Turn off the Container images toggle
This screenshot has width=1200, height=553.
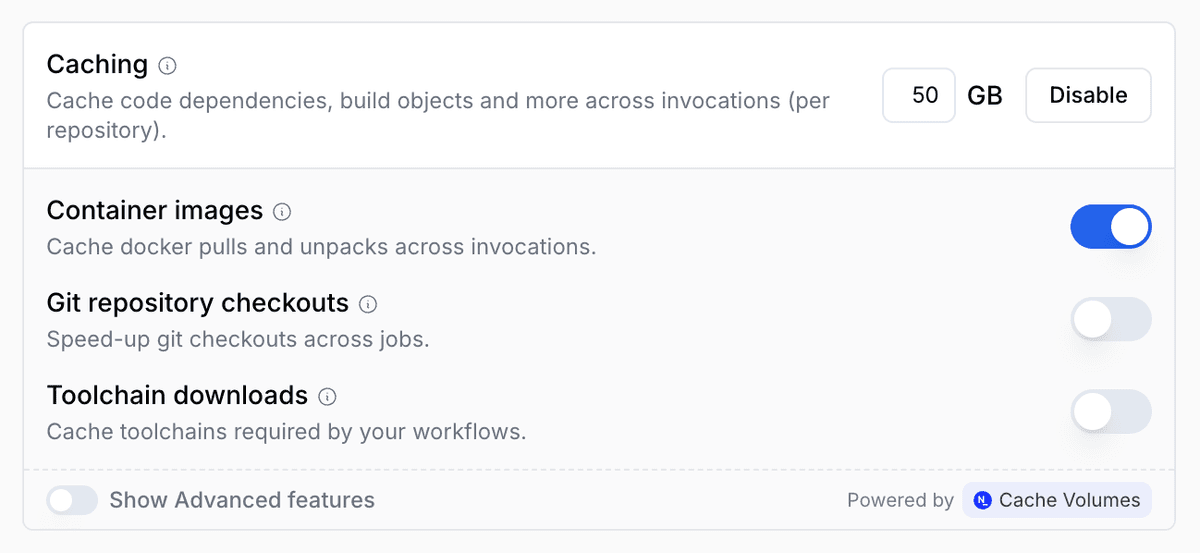[1110, 227]
